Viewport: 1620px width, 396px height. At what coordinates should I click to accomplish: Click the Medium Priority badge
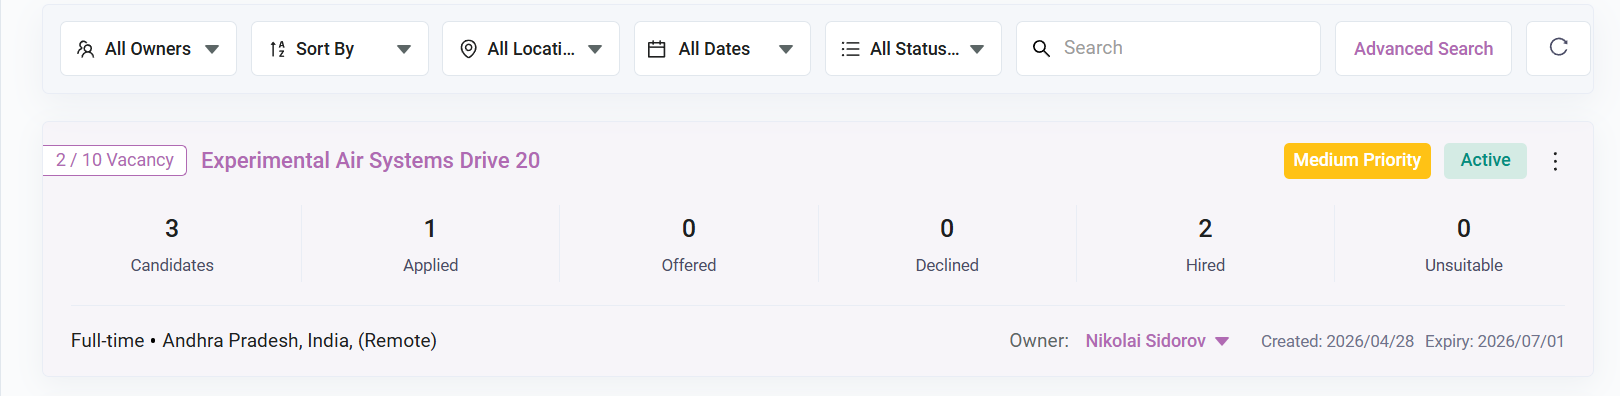click(x=1357, y=160)
